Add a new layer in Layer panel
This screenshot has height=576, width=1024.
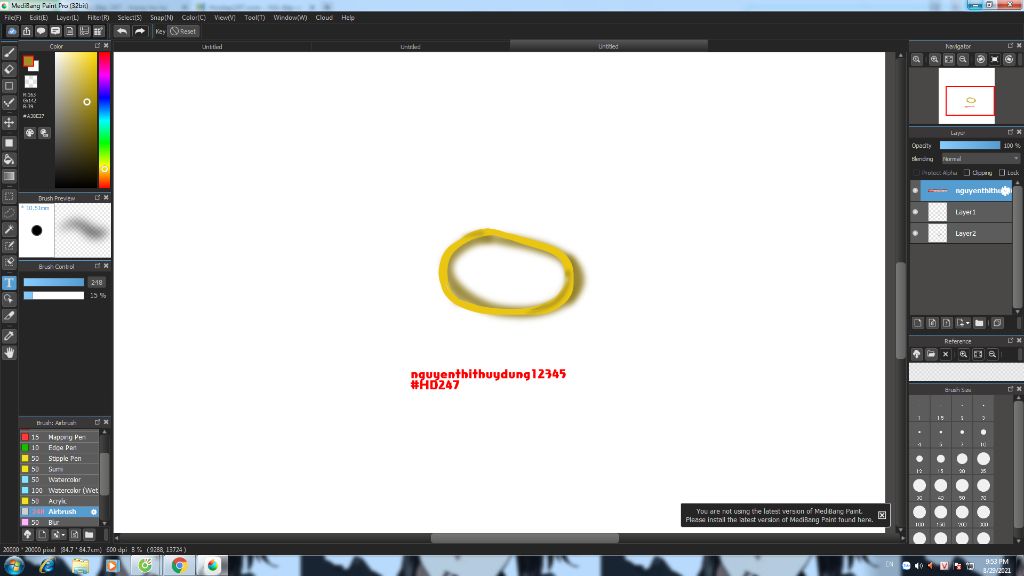pos(918,323)
